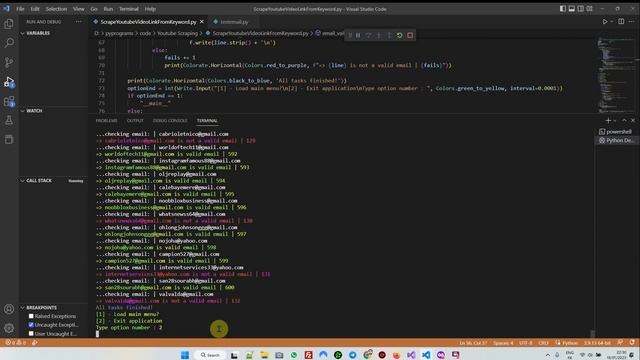Run the Python file with play button
The image size is (640, 360).
605,22
